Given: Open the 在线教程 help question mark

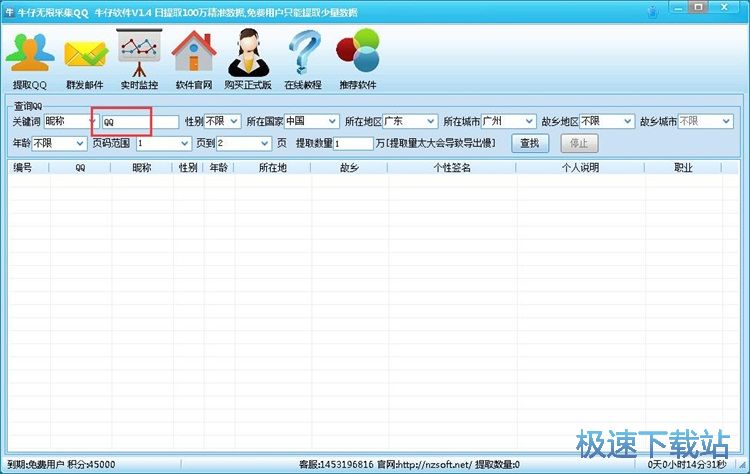Looking at the screenshot, I should pyautogui.click(x=303, y=59).
